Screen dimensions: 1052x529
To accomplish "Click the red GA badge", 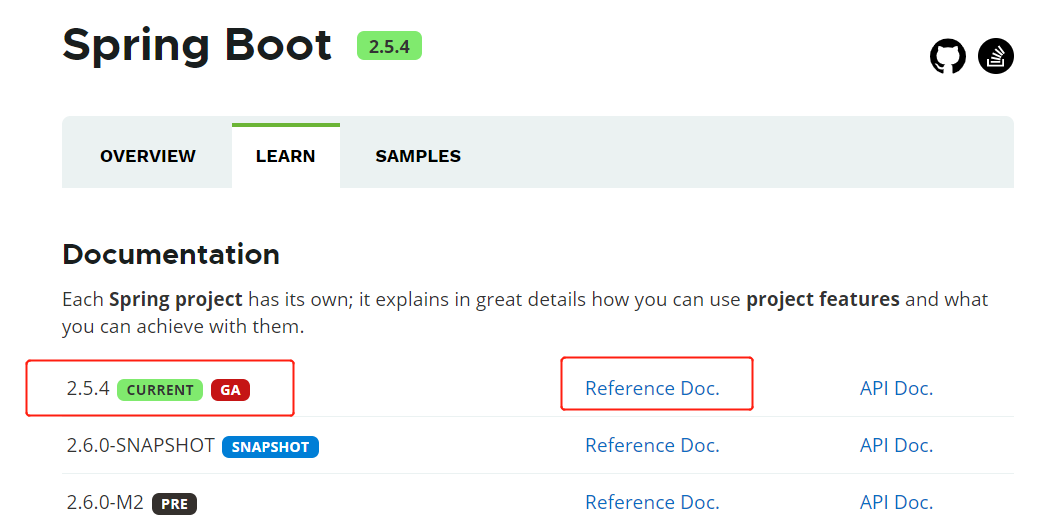I will coord(230,390).
